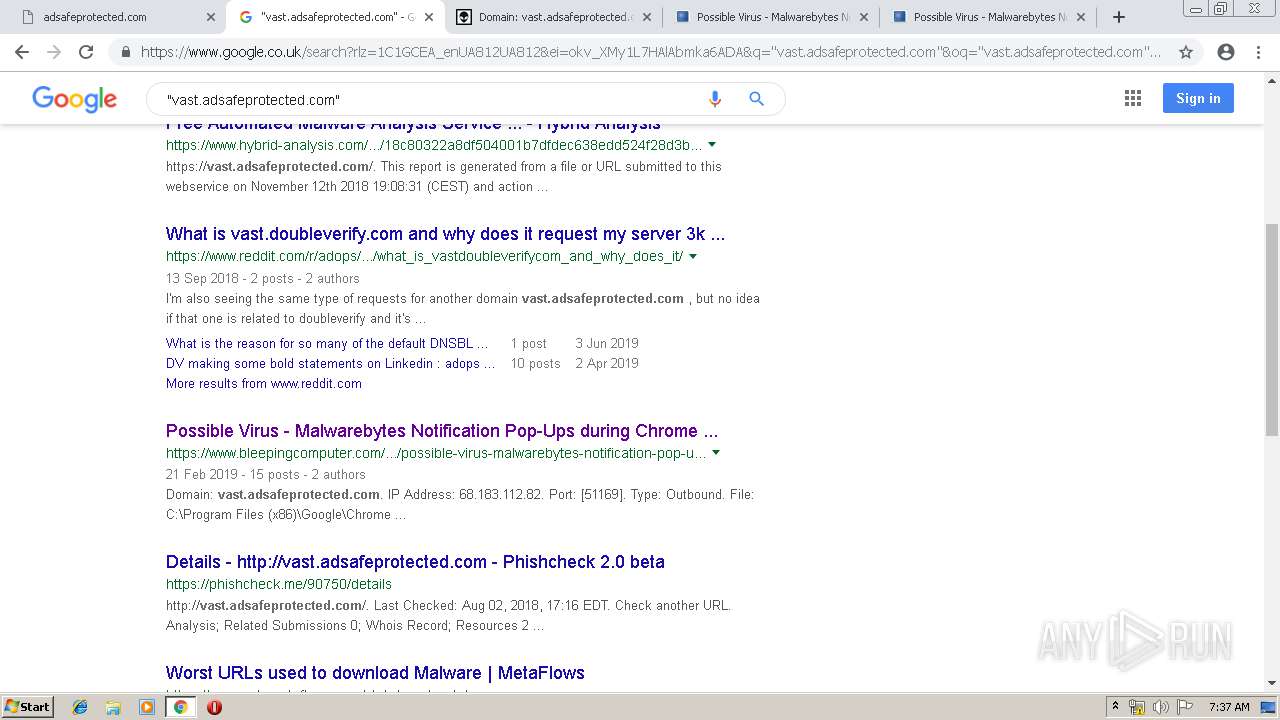
Task: Open default DNSBL reddit sublink
Action: [327, 343]
